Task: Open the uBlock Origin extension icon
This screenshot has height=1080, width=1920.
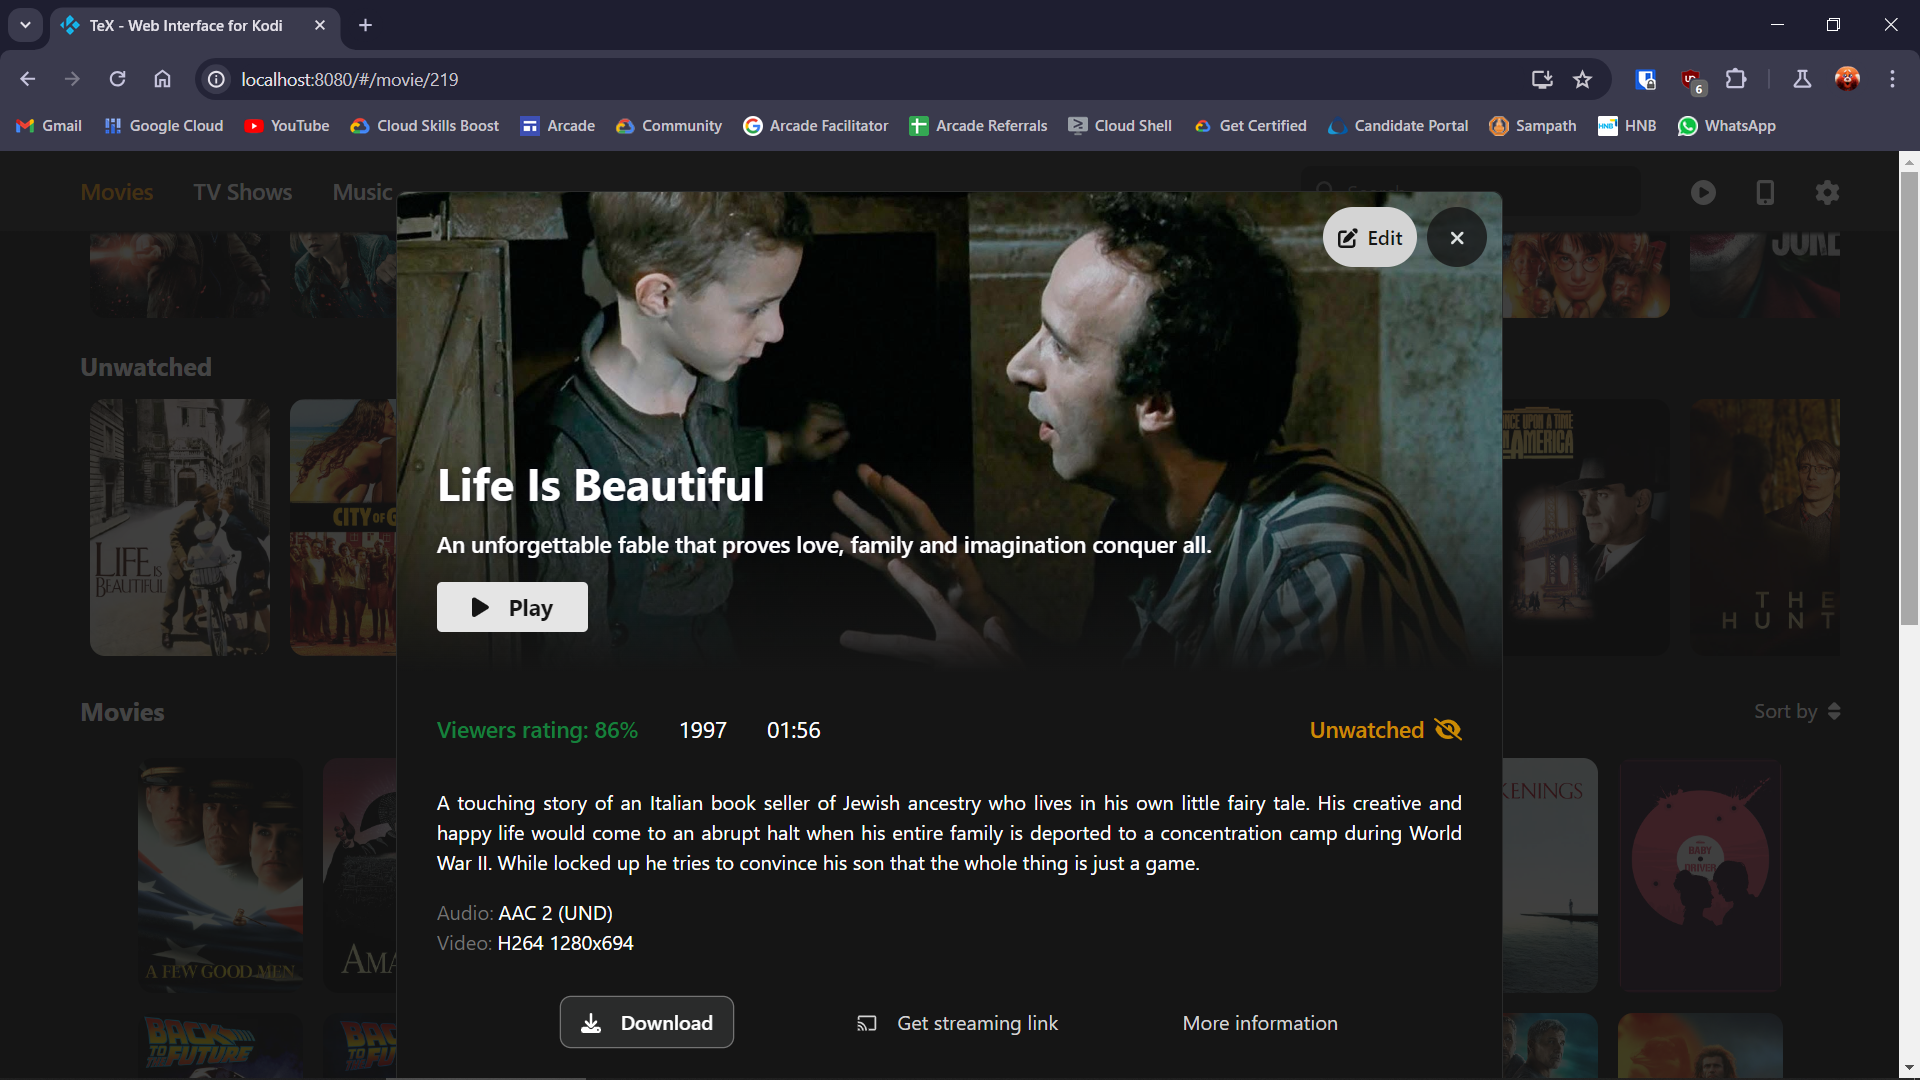Action: click(1692, 79)
